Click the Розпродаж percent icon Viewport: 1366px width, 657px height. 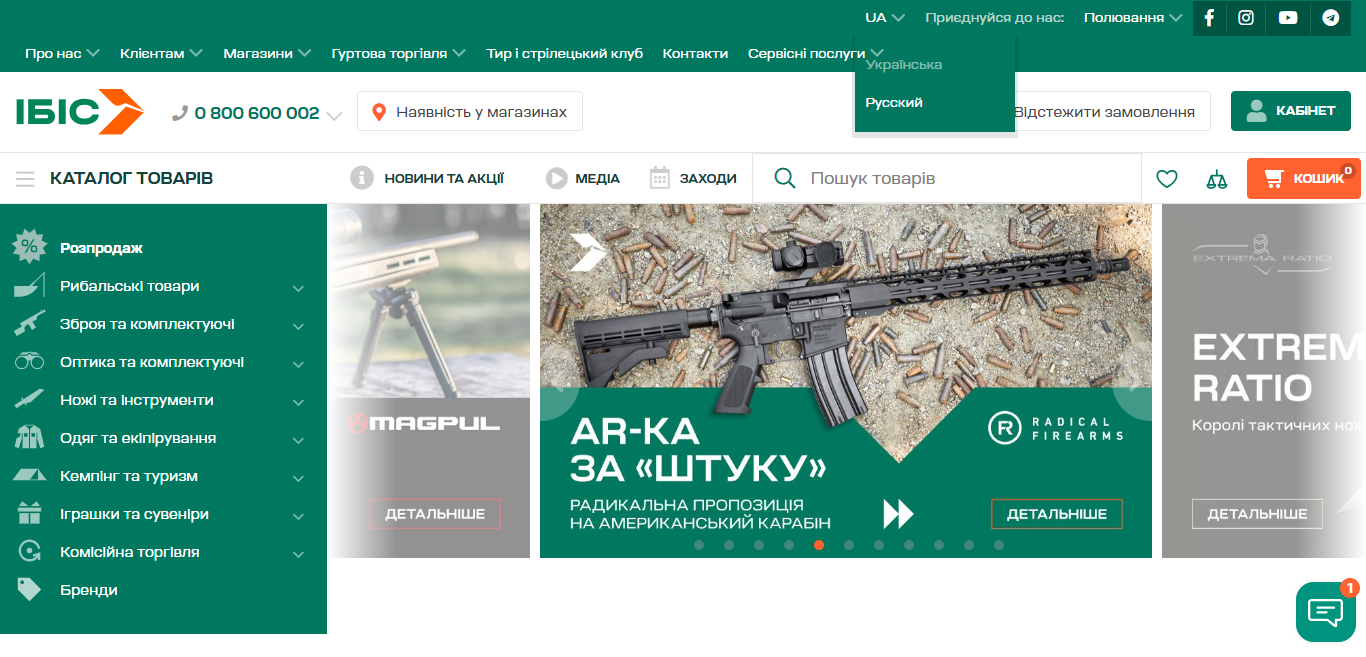(29, 247)
